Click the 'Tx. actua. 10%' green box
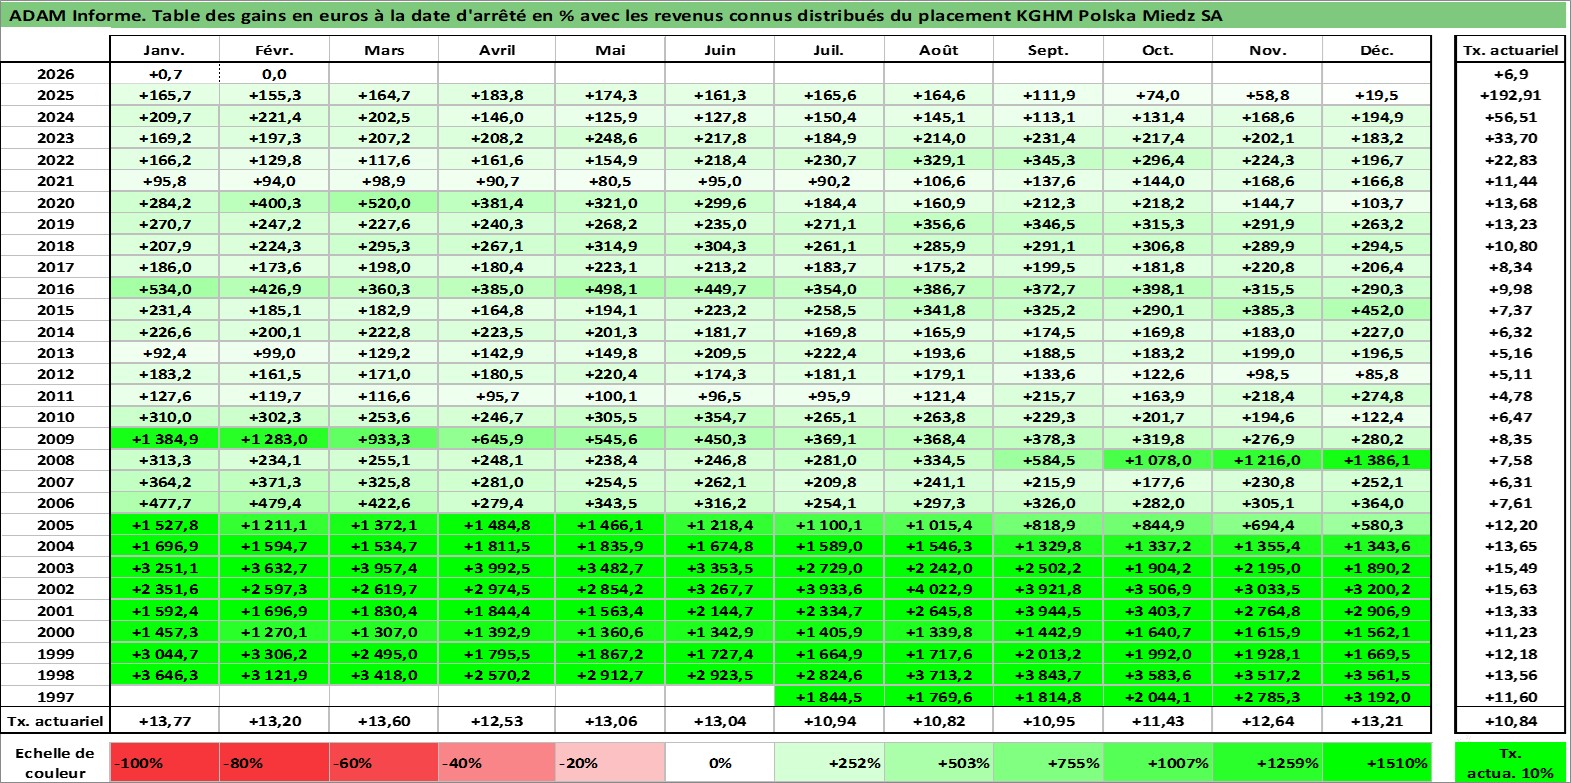Image resolution: width=1571 pixels, height=783 pixels. pyautogui.click(x=1510, y=762)
